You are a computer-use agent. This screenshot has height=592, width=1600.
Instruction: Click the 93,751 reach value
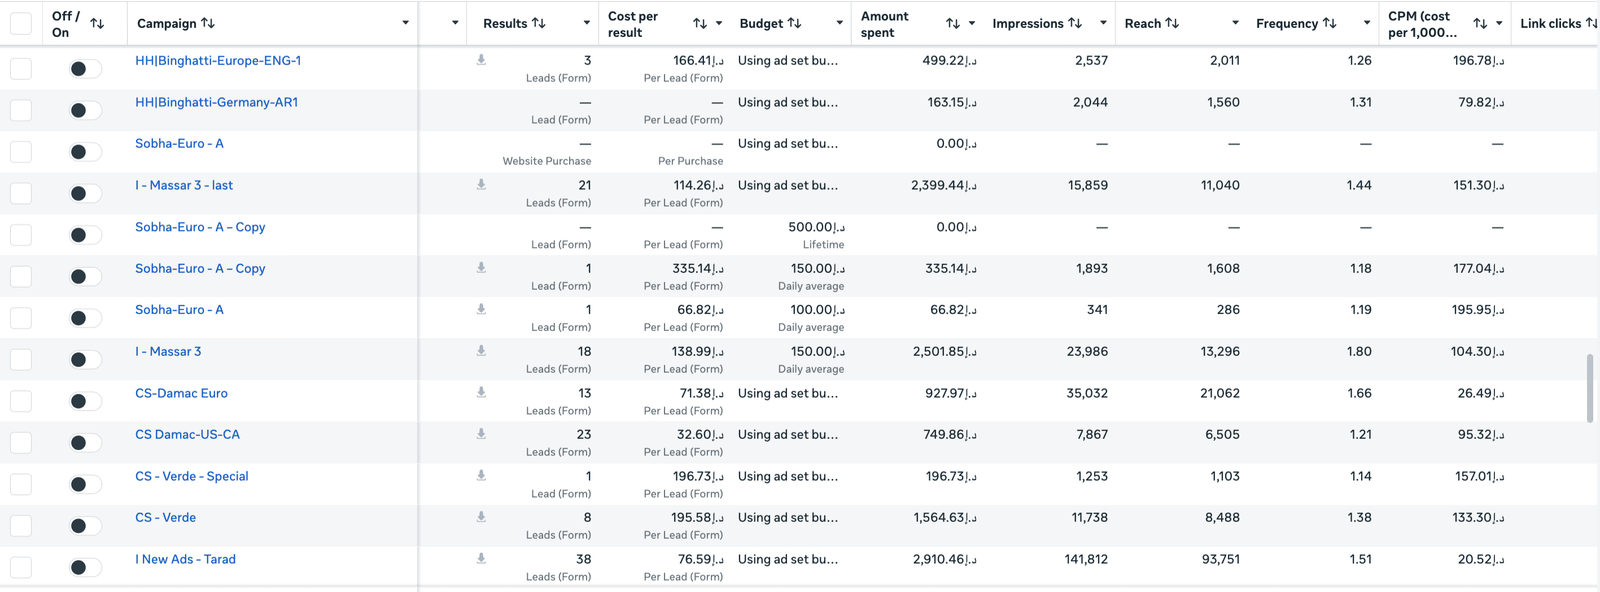pos(1221,559)
